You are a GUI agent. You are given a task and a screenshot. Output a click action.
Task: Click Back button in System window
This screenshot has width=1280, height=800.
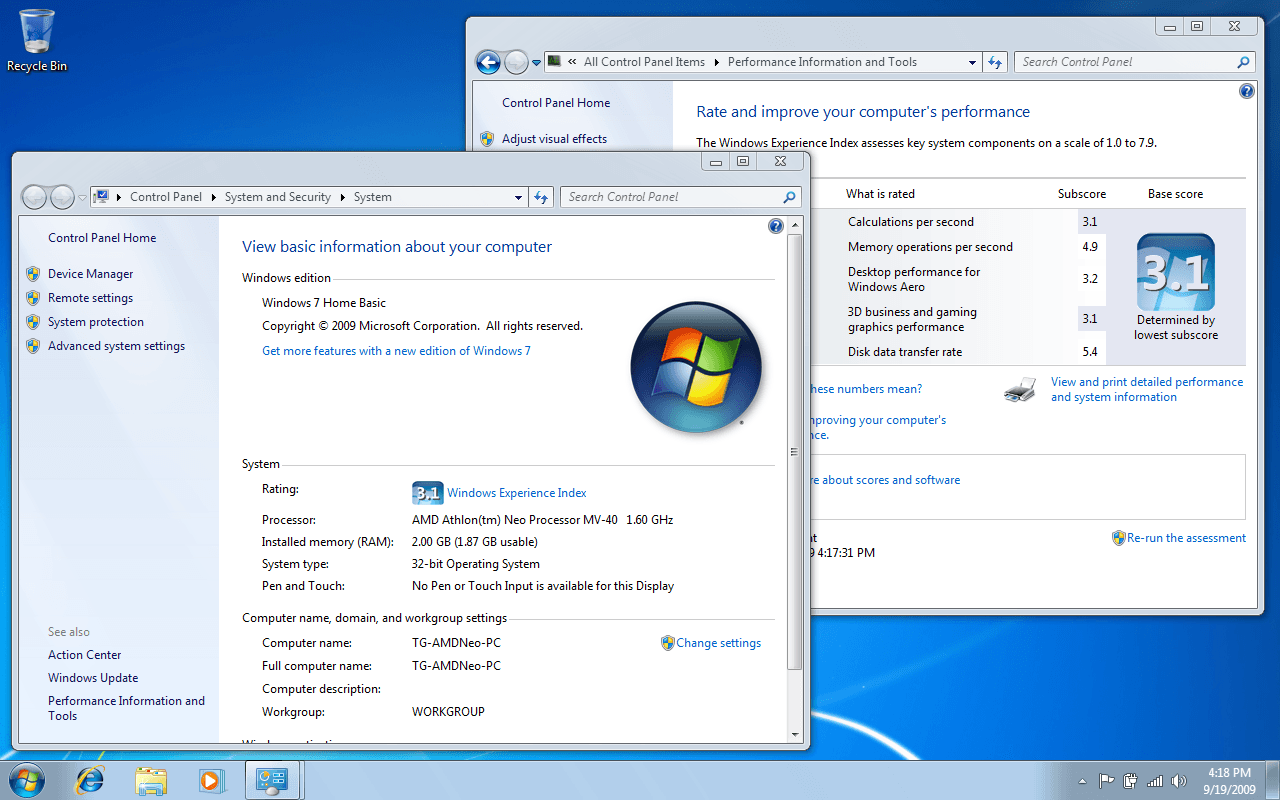(34, 197)
